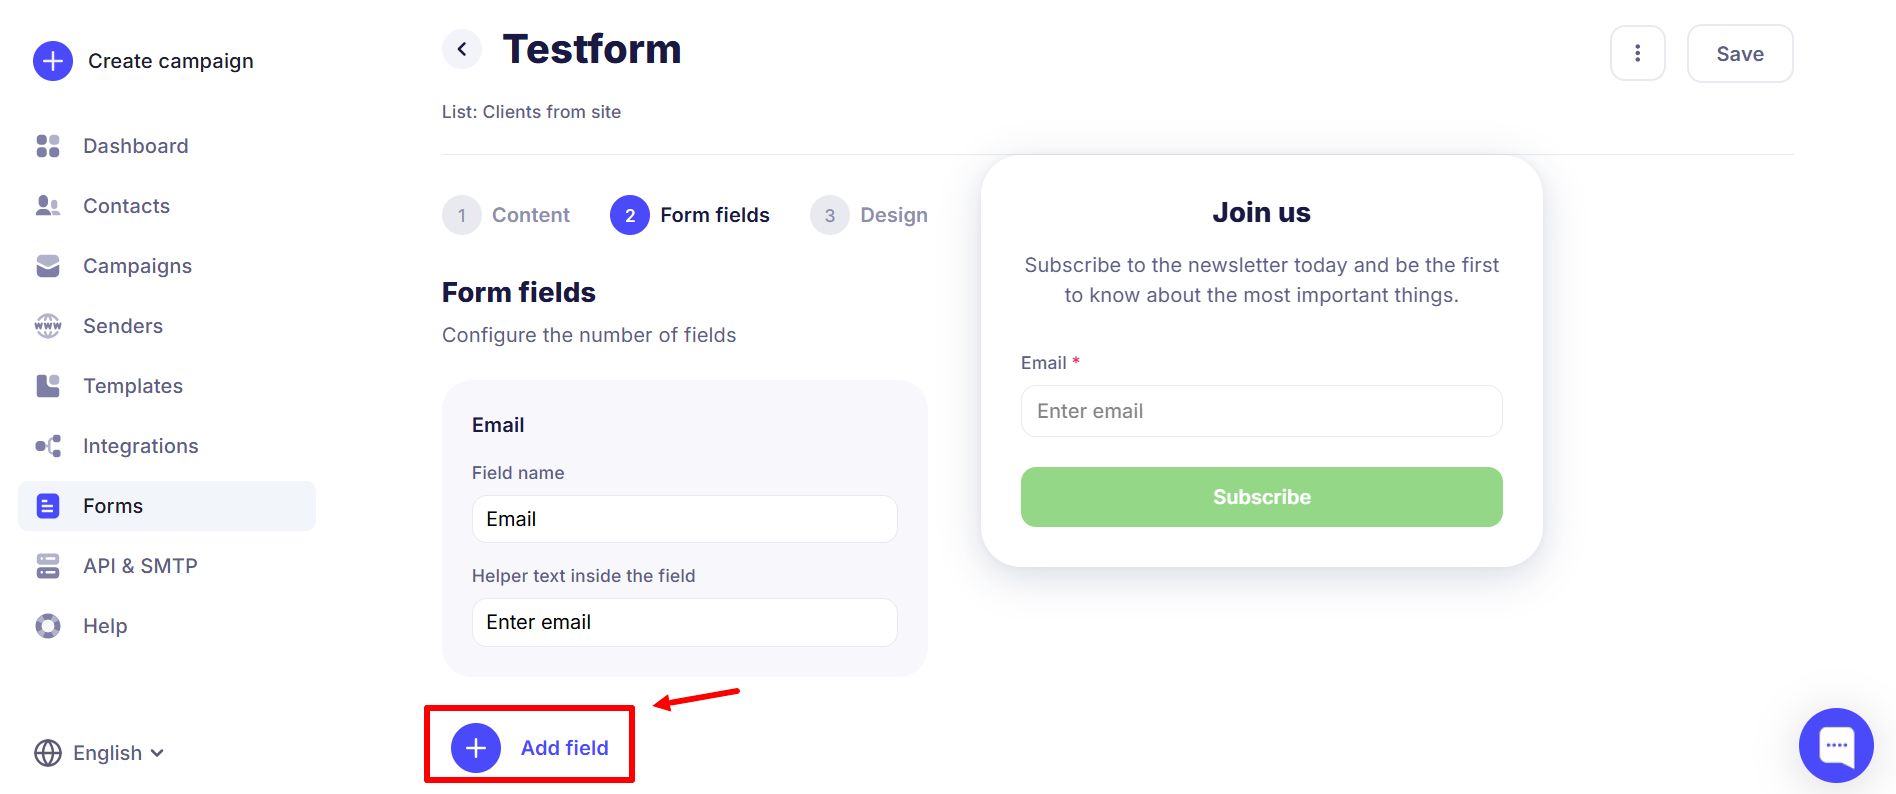
Task: Open the Dashboard grid icon
Action: (x=48, y=146)
